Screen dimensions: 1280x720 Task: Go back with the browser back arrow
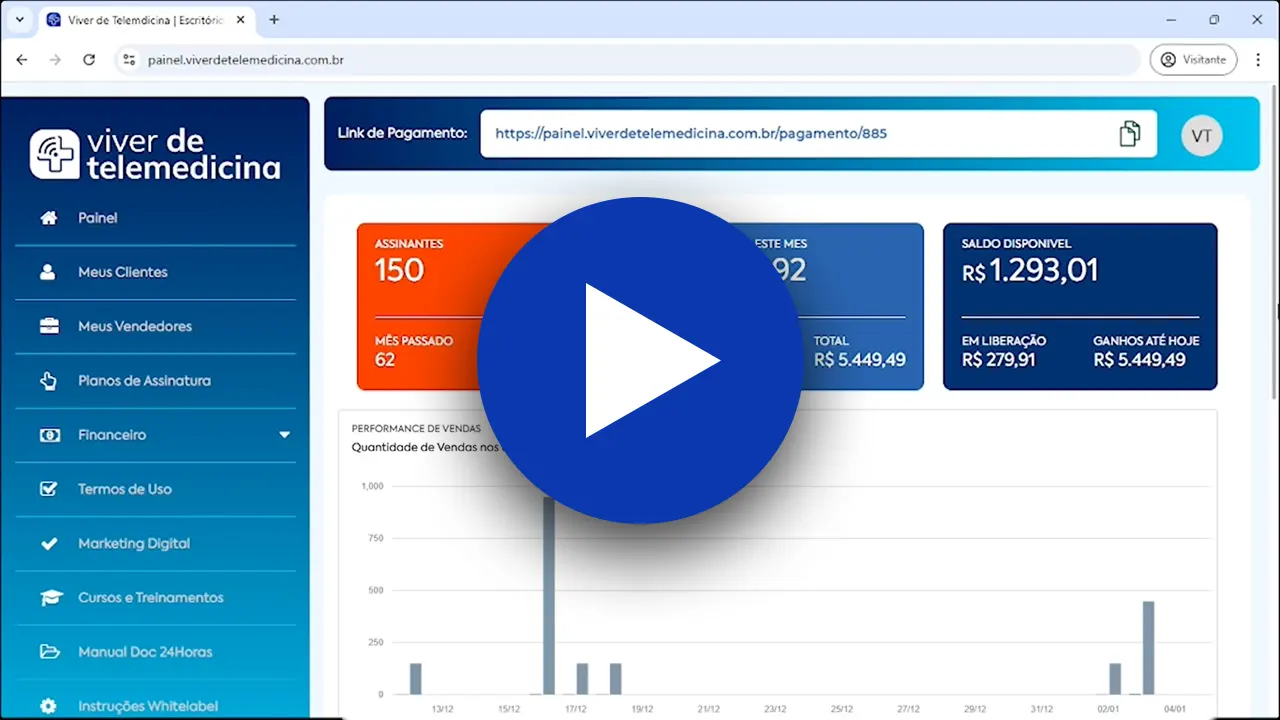click(22, 60)
